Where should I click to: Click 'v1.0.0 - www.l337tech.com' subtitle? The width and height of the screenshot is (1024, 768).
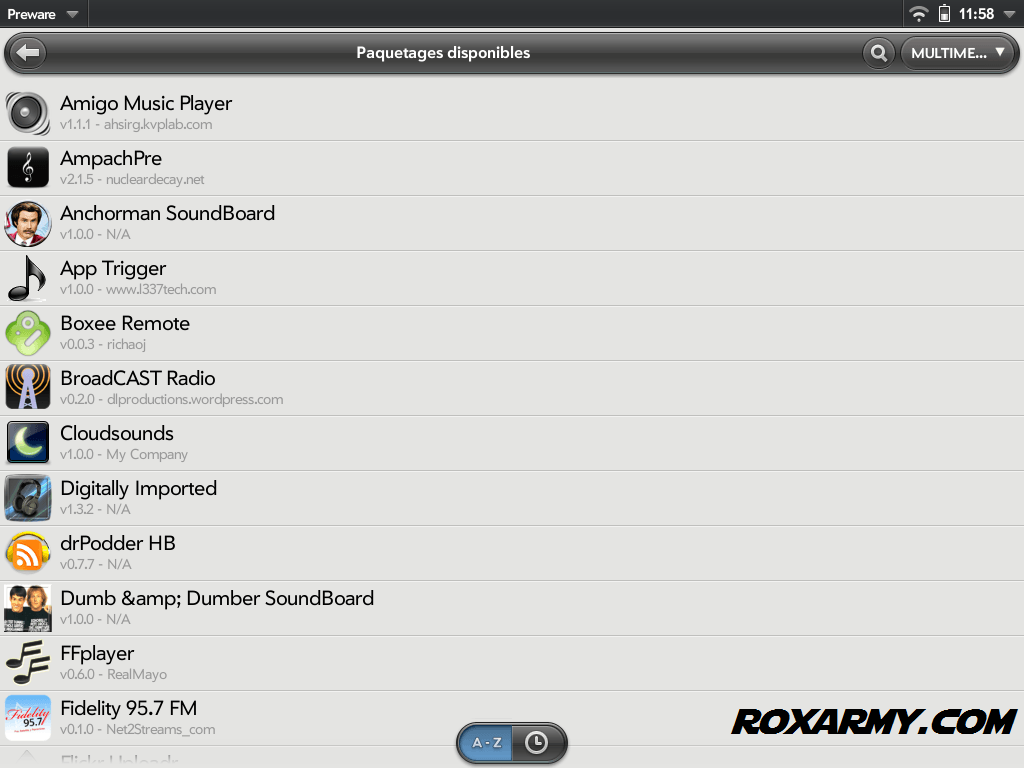[138, 289]
